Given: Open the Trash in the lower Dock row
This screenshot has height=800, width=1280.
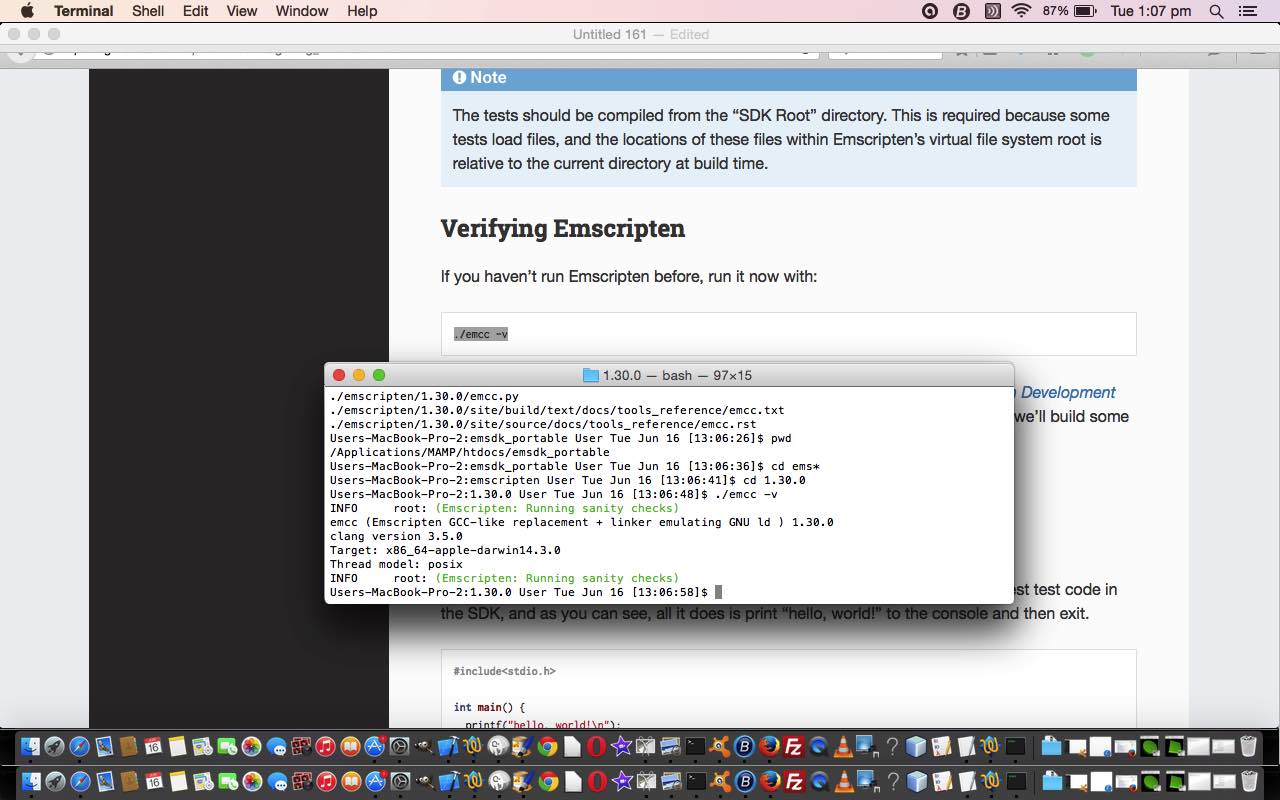Looking at the screenshot, I should tap(1248, 780).
